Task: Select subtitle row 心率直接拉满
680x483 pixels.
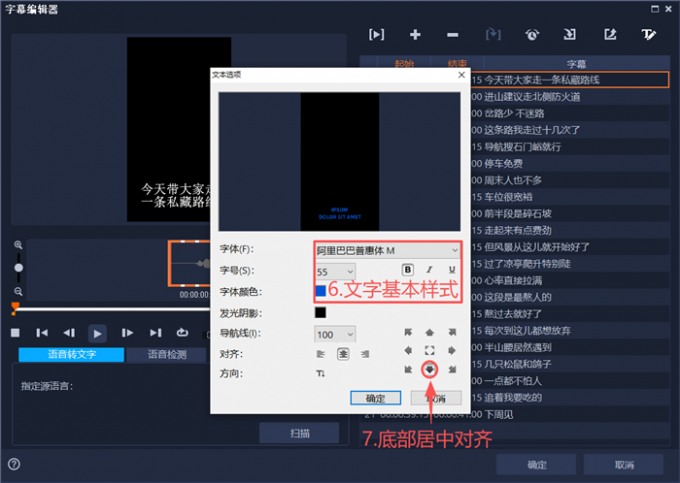Action: [569, 280]
